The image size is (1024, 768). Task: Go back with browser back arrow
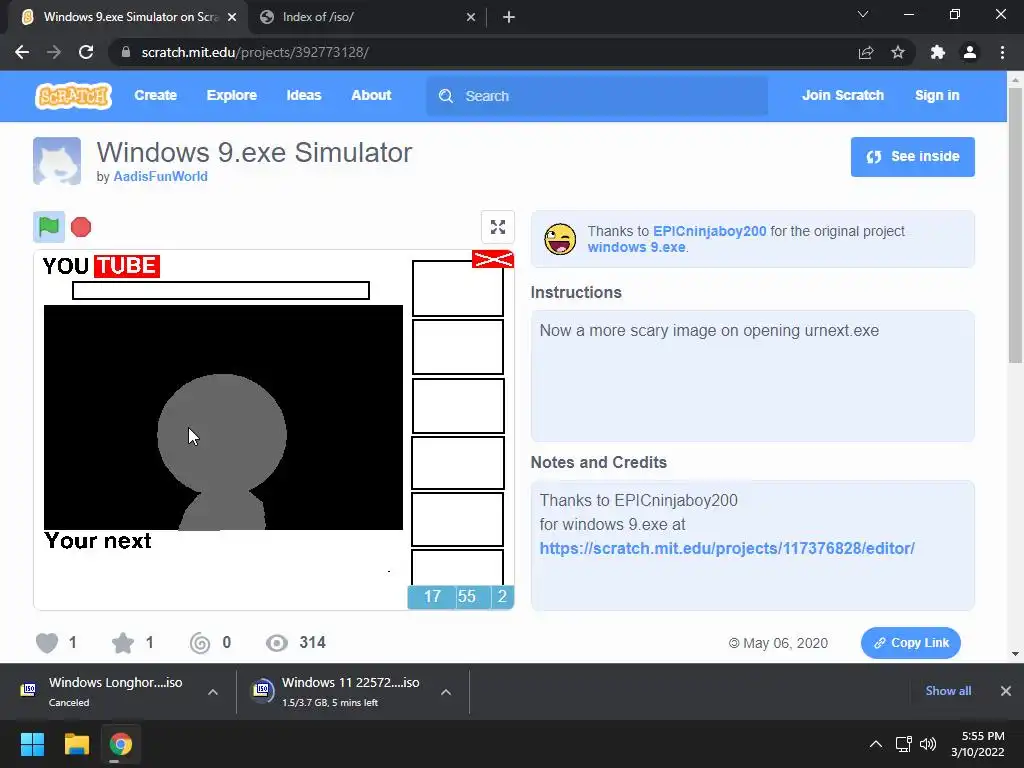pyautogui.click(x=22, y=52)
